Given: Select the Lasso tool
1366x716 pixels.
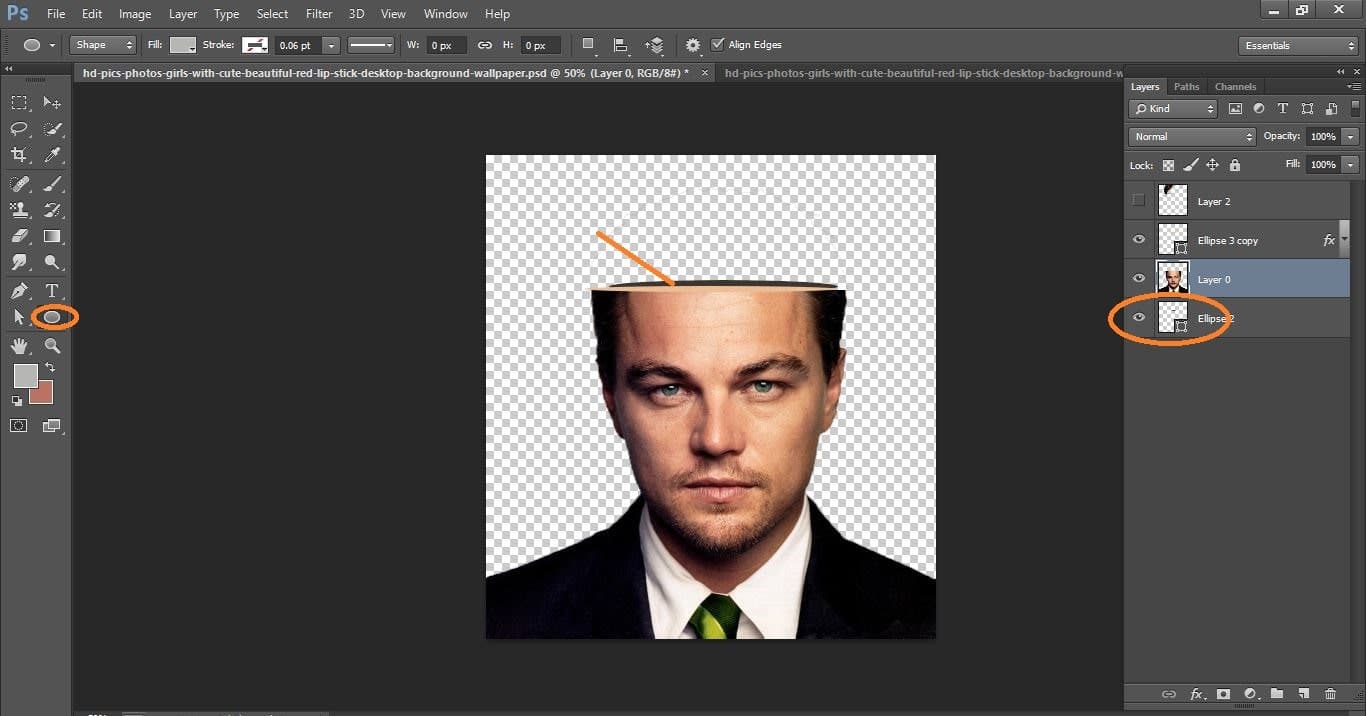Looking at the screenshot, I should click(x=20, y=128).
